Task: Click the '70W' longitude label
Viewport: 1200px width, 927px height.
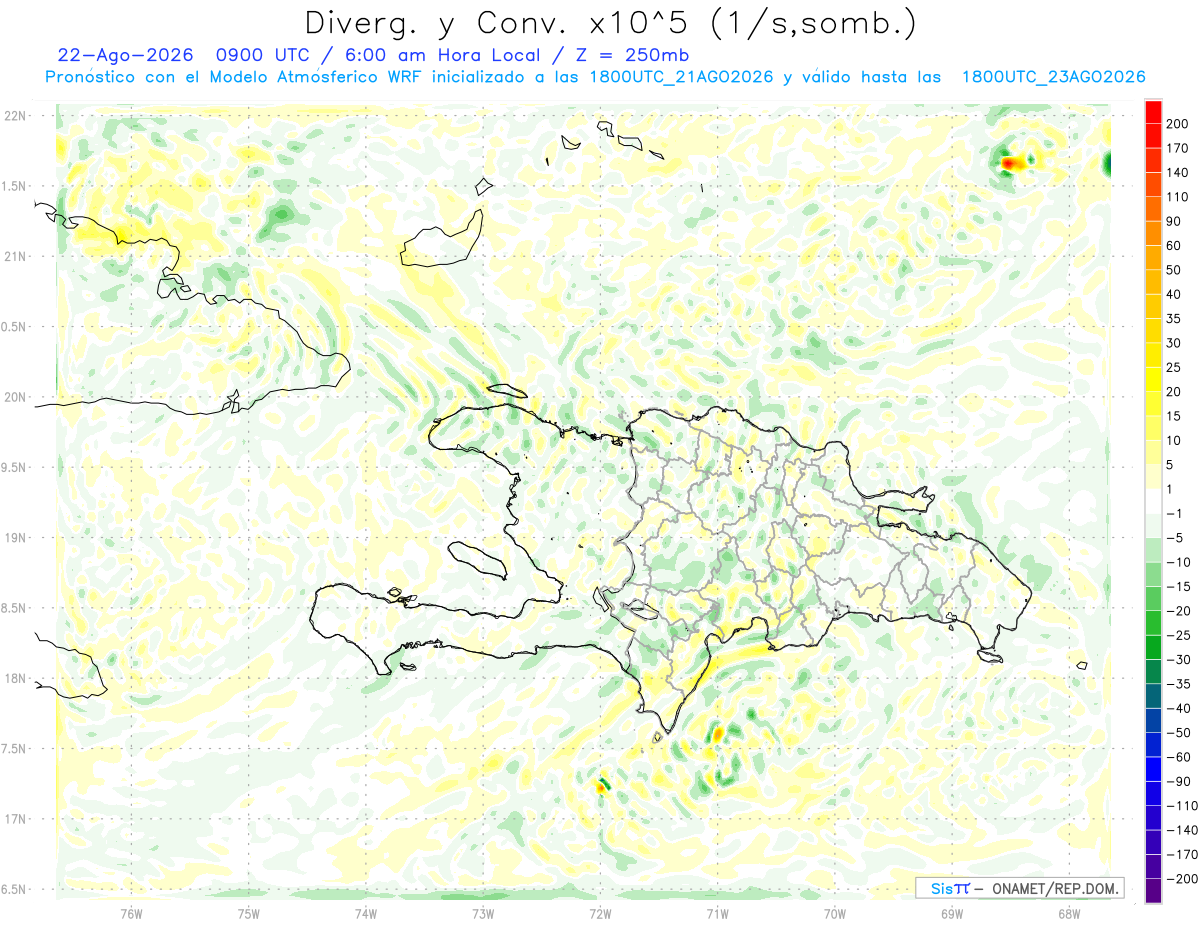Action: coord(834,912)
